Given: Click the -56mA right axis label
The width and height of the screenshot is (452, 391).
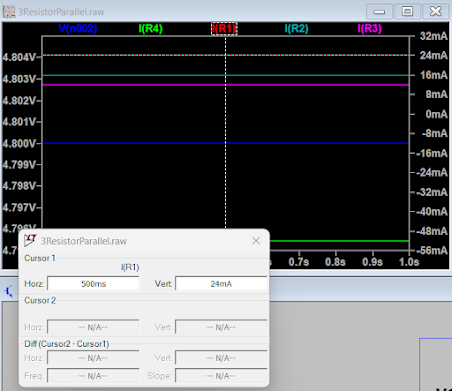Looking at the screenshot, I should pyautogui.click(x=432, y=250).
